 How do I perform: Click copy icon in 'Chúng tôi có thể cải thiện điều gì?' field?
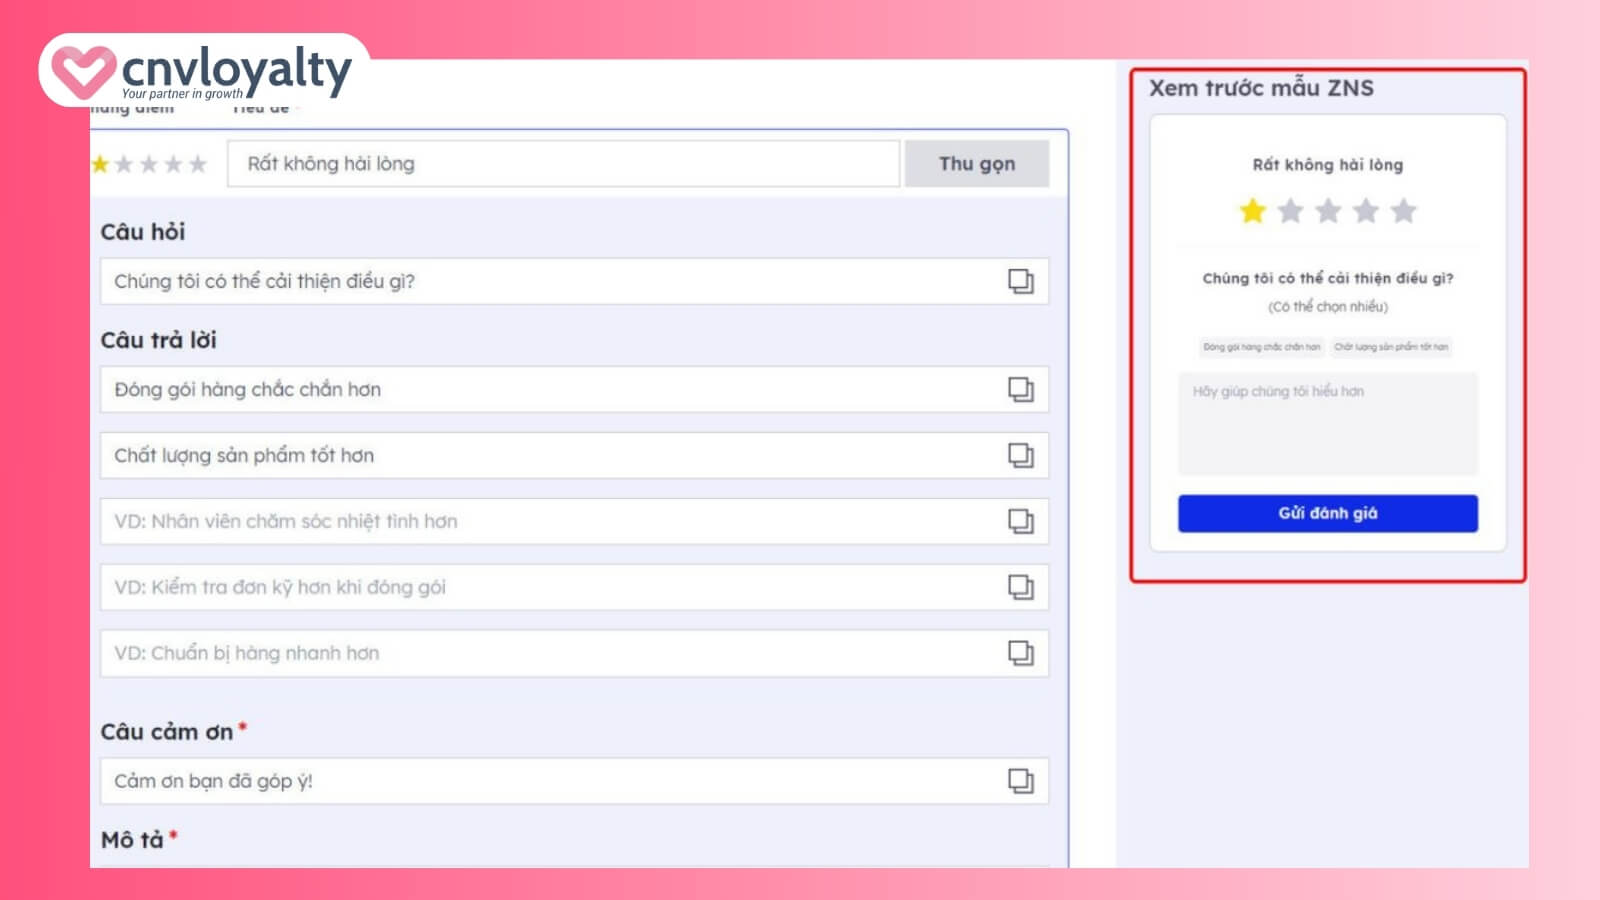(x=1020, y=281)
